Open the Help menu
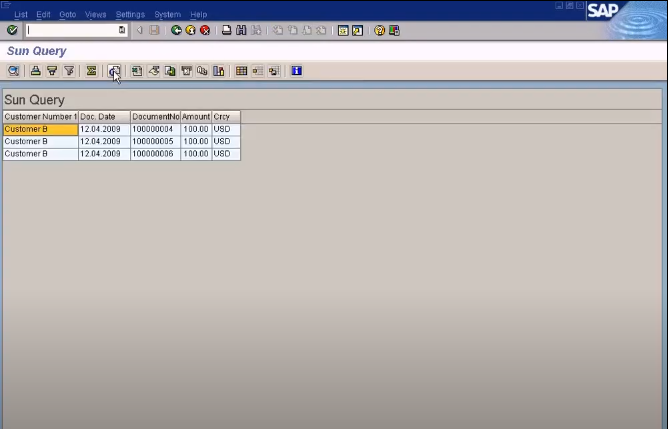Screen dimensions: 668x429 point(199,14)
